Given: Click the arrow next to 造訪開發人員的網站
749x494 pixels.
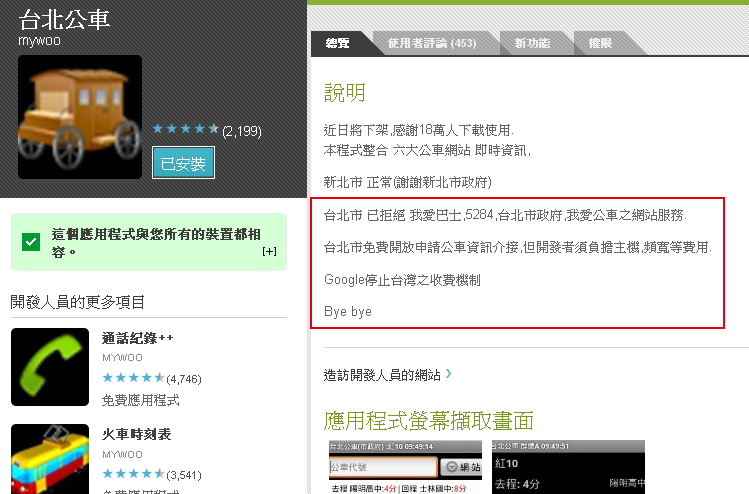Looking at the screenshot, I should click(x=448, y=374).
